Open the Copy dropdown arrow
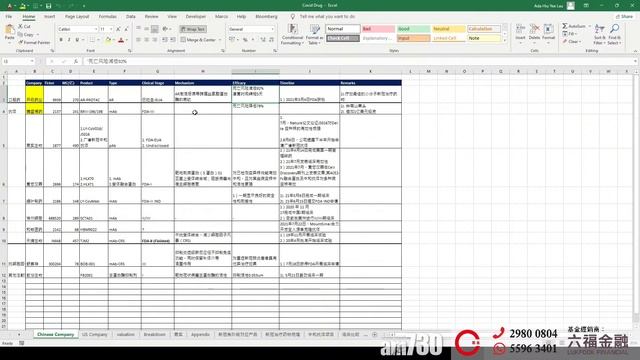This screenshot has width=640, height=360. coord(38,35)
